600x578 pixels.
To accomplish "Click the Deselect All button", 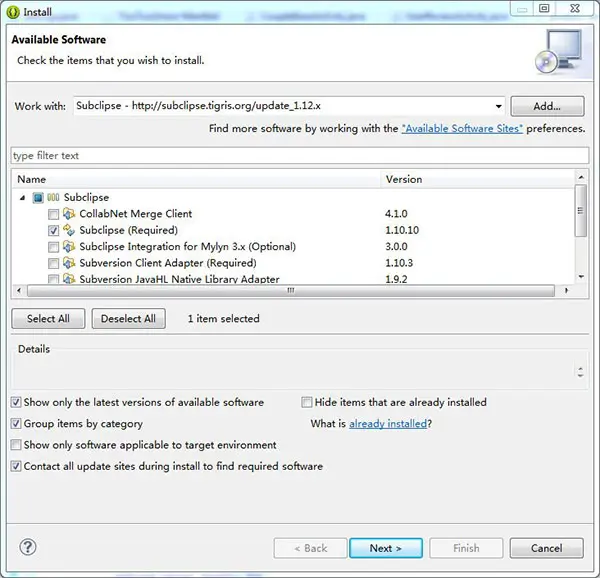I will [x=129, y=319].
